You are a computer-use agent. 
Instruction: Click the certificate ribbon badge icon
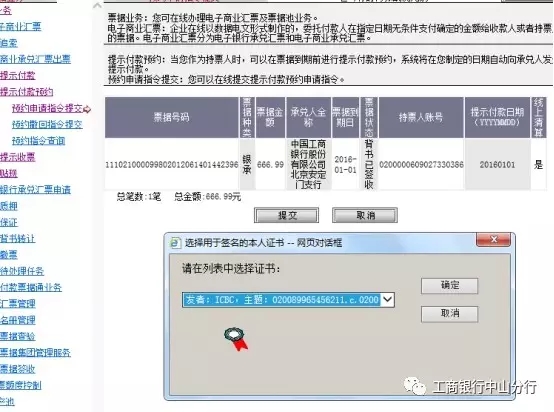(236, 339)
